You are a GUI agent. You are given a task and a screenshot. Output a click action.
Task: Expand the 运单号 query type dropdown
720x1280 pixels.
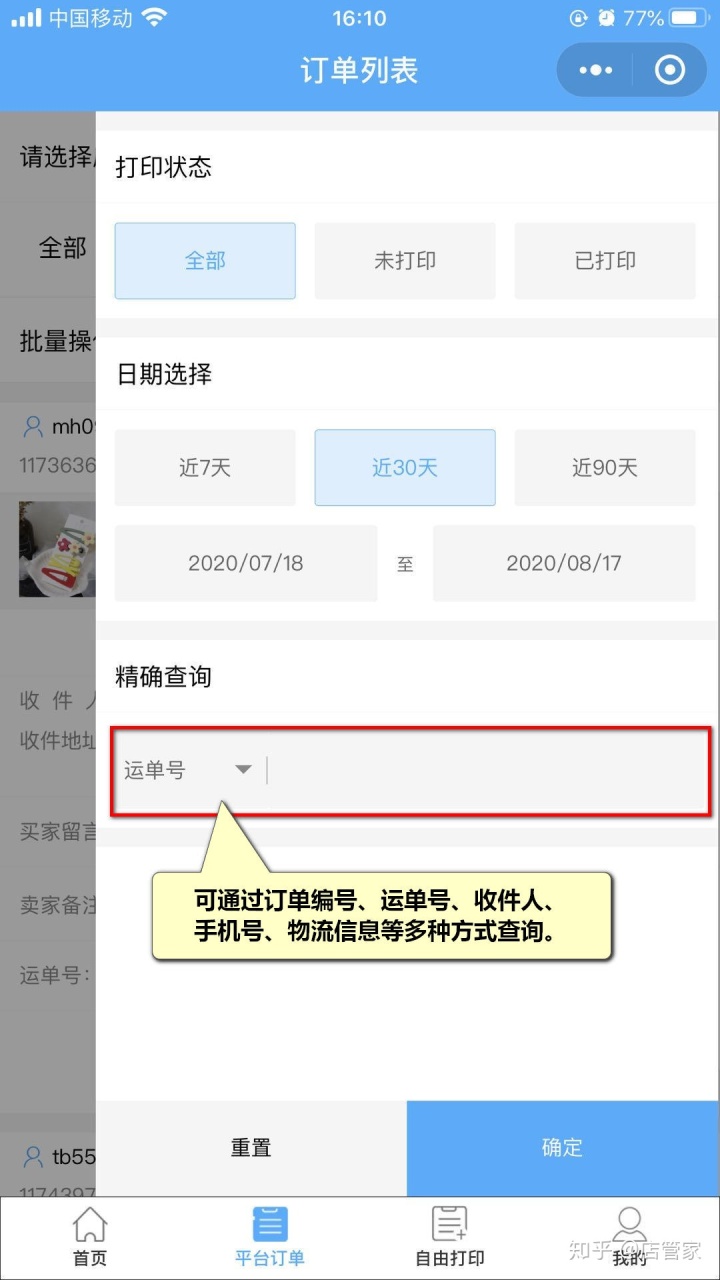[x=188, y=770]
